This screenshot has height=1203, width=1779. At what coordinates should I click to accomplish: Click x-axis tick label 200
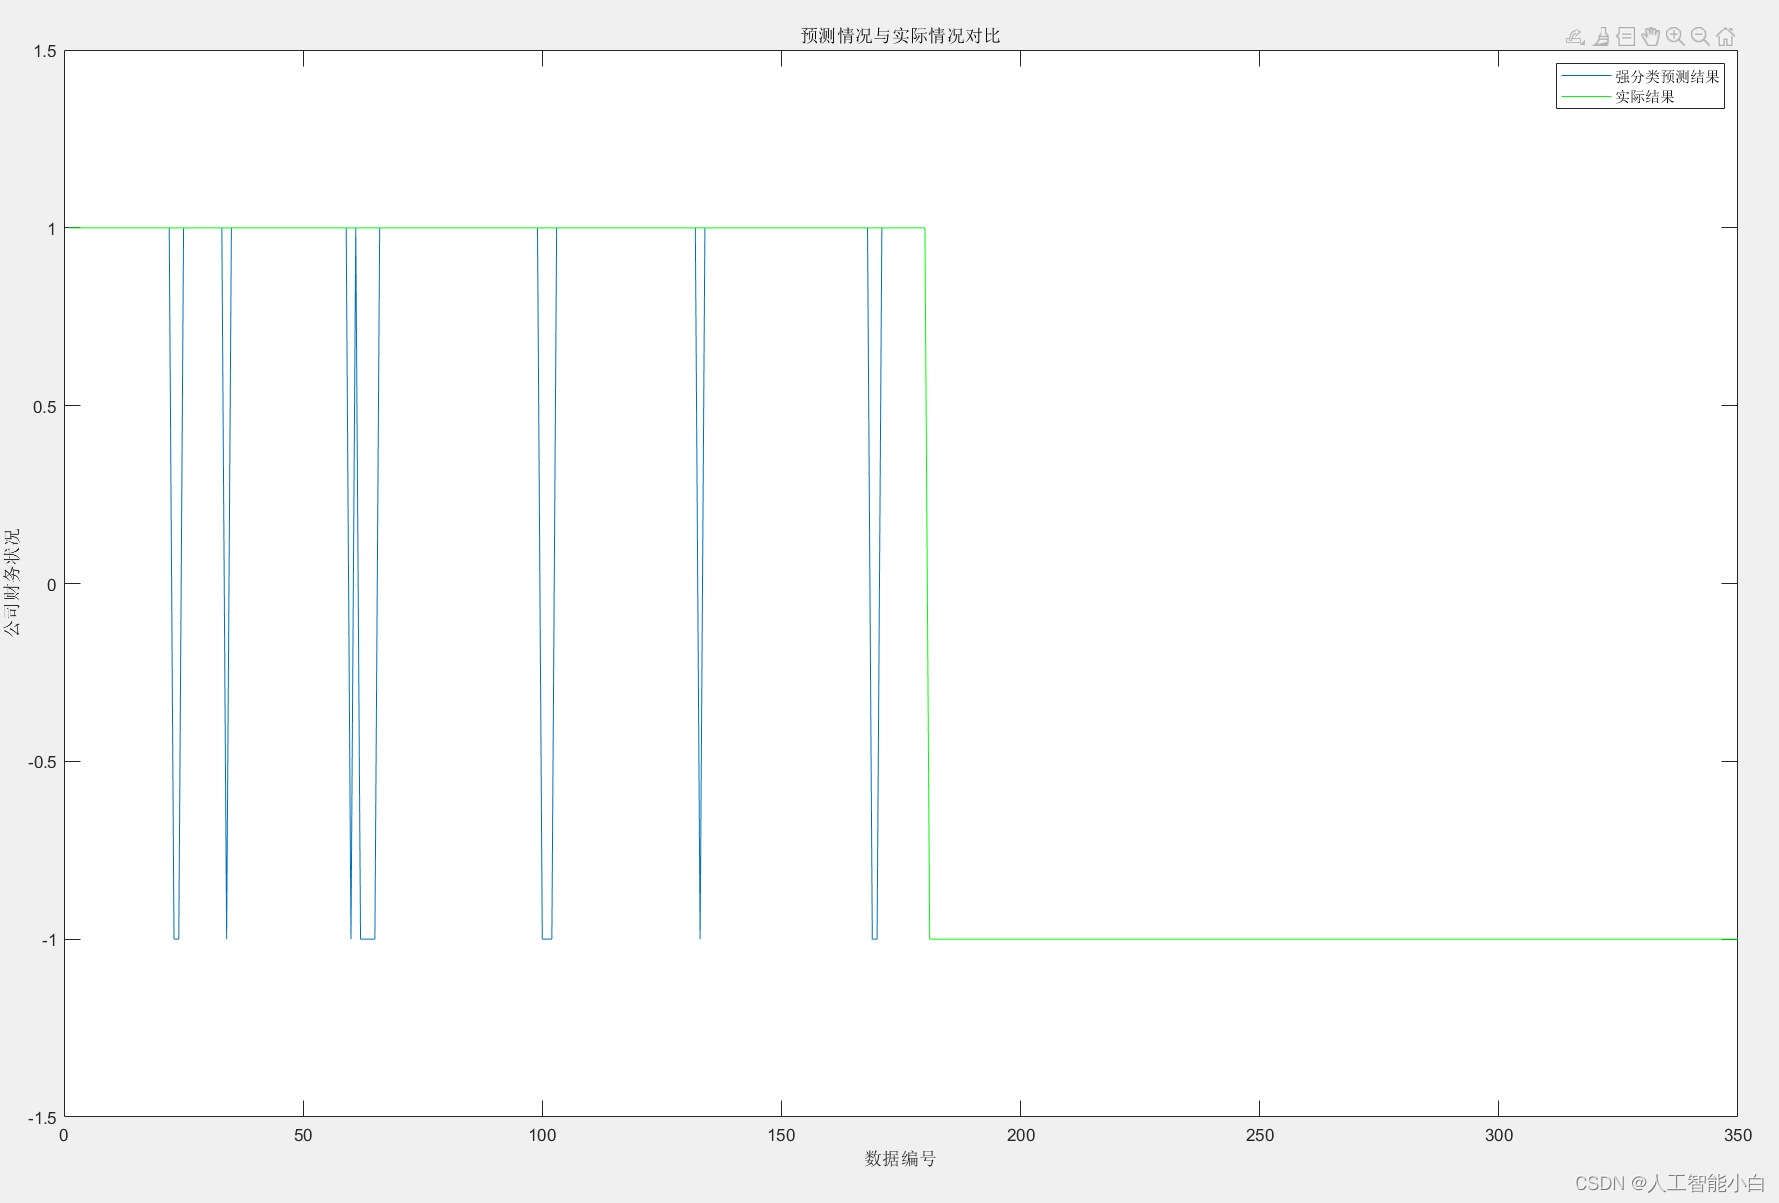click(1021, 1135)
